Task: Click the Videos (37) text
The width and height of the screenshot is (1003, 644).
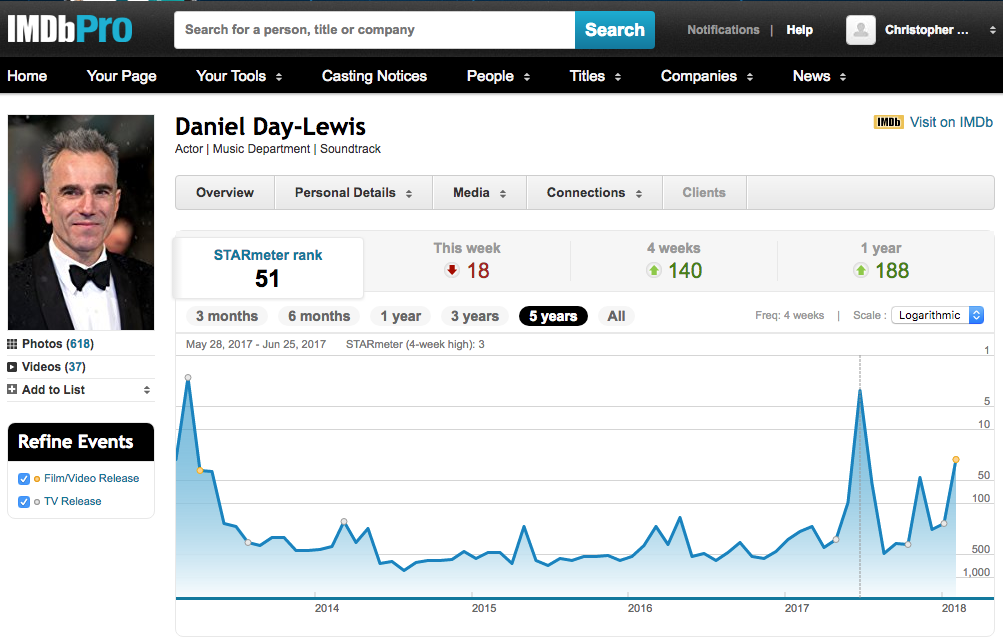Action: point(54,367)
